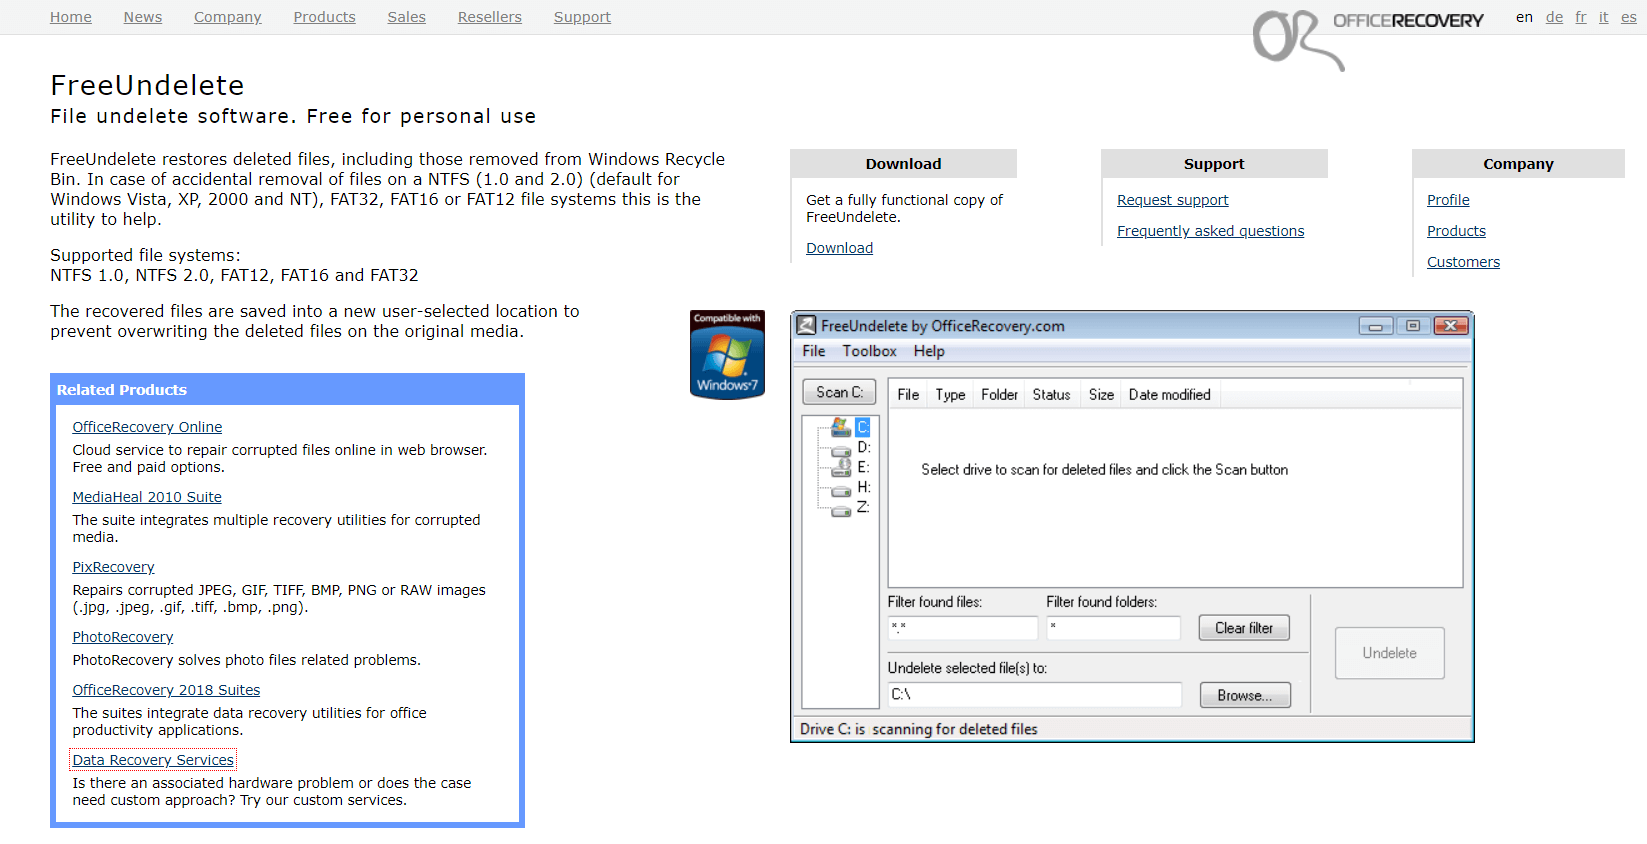This screenshot has height=844, width=1647.
Task: Click the Compatible with Windows 7 badge
Action: [x=727, y=355]
